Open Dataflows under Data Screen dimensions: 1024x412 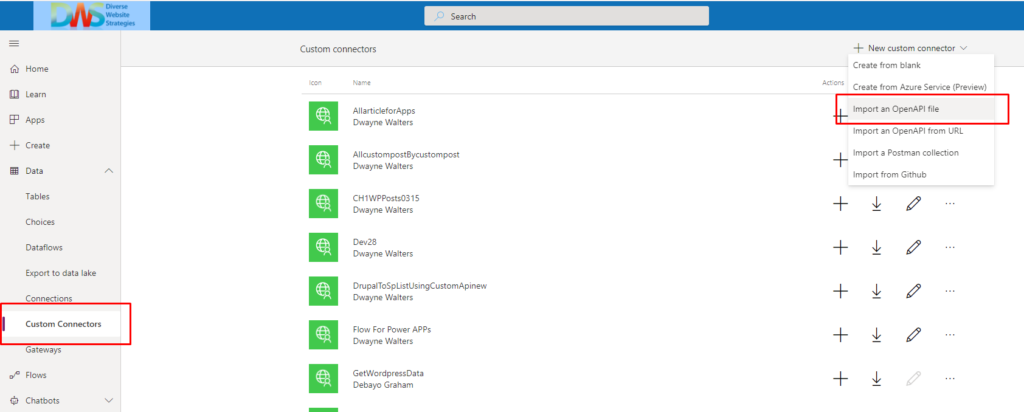pyautogui.click(x=44, y=247)
